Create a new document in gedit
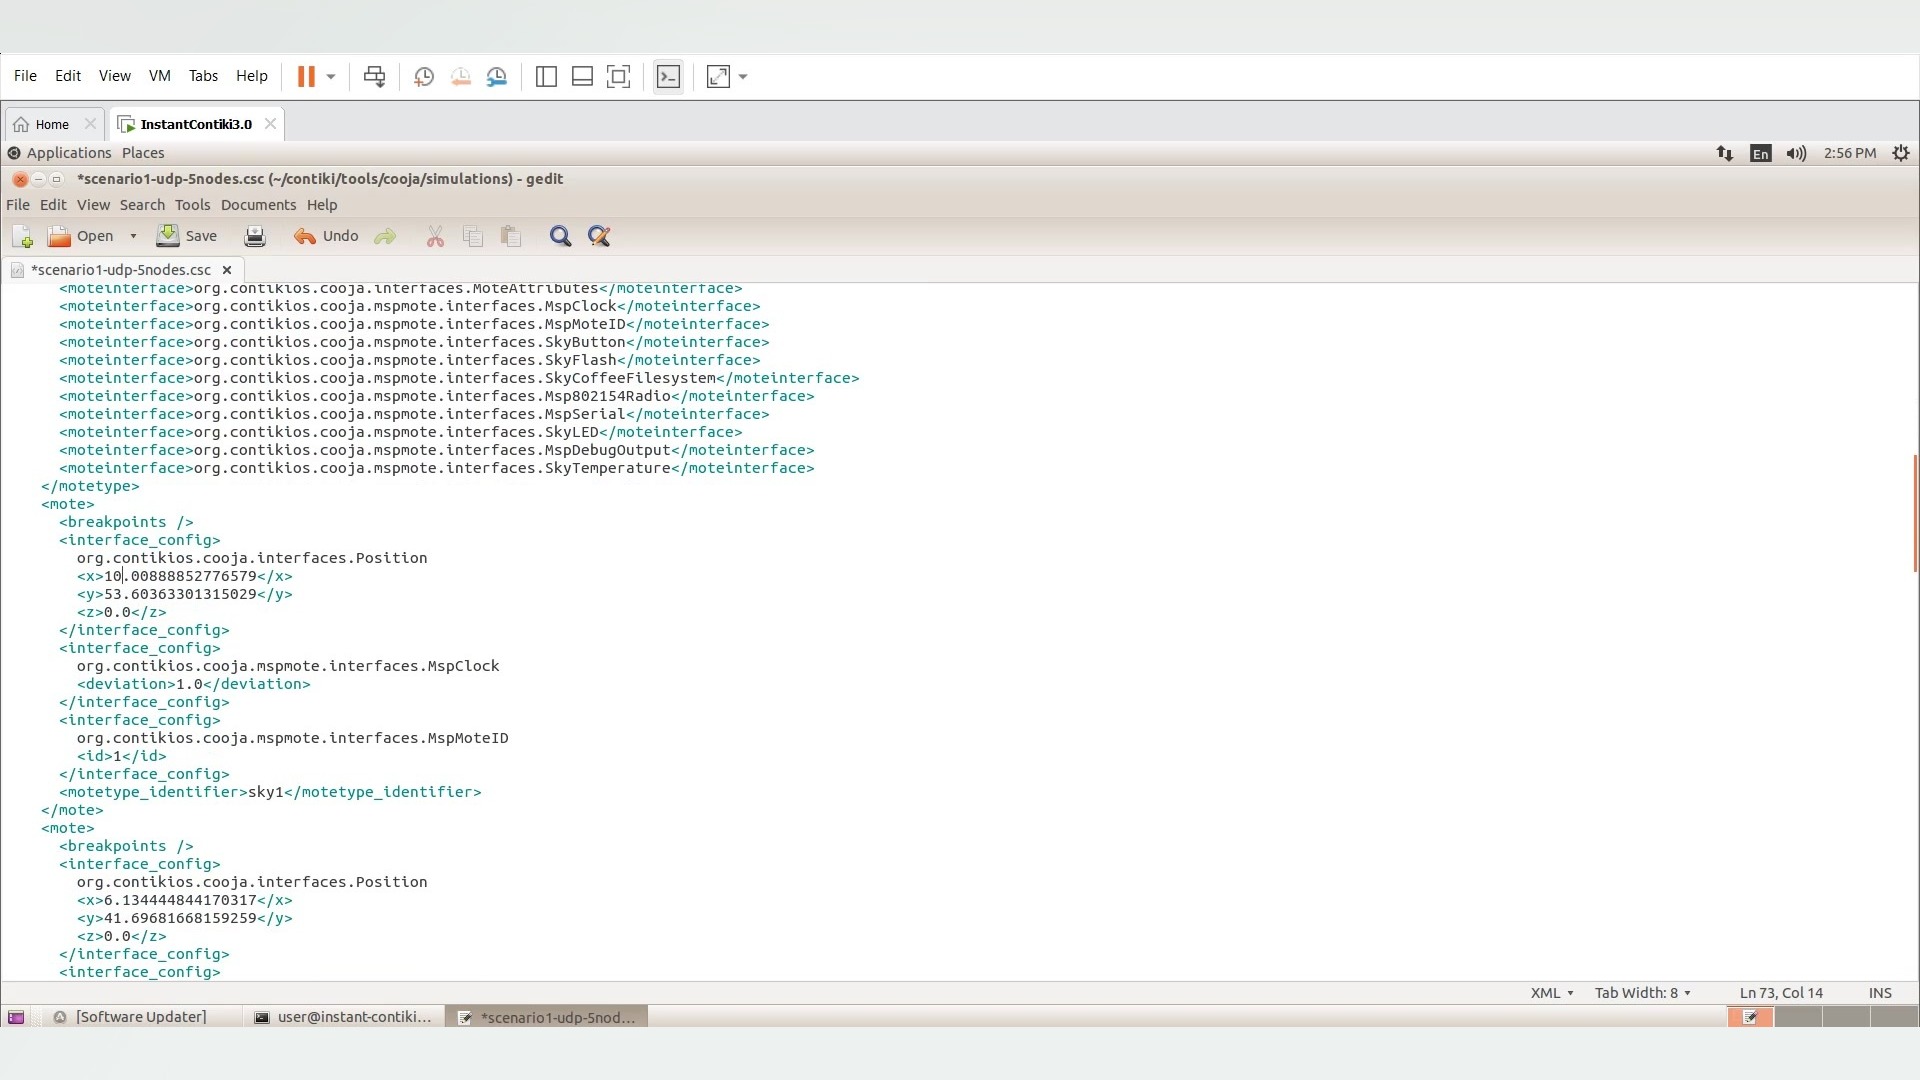 22,237
